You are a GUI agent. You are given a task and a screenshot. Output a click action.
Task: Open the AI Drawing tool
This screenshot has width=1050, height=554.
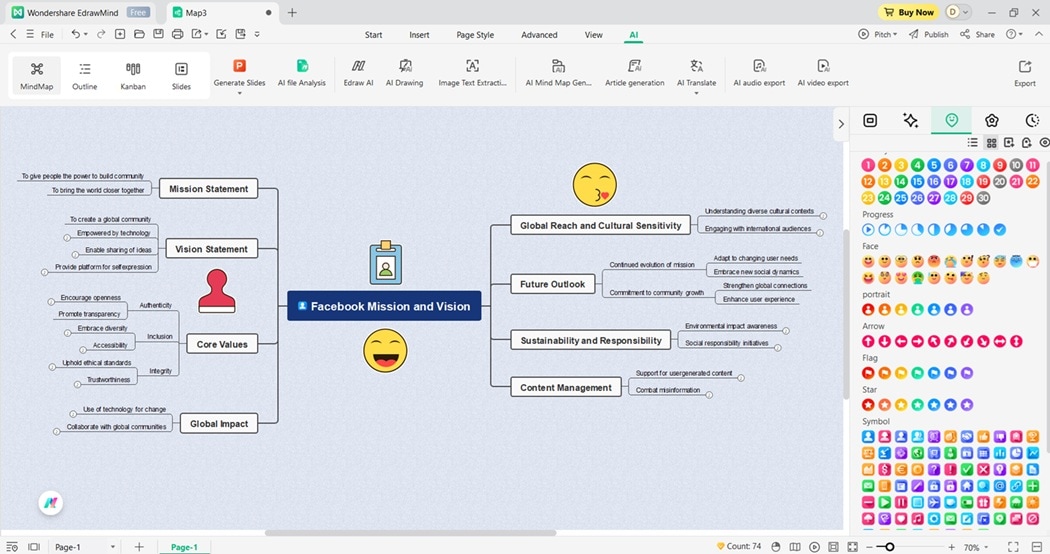(x=404, y=72)
